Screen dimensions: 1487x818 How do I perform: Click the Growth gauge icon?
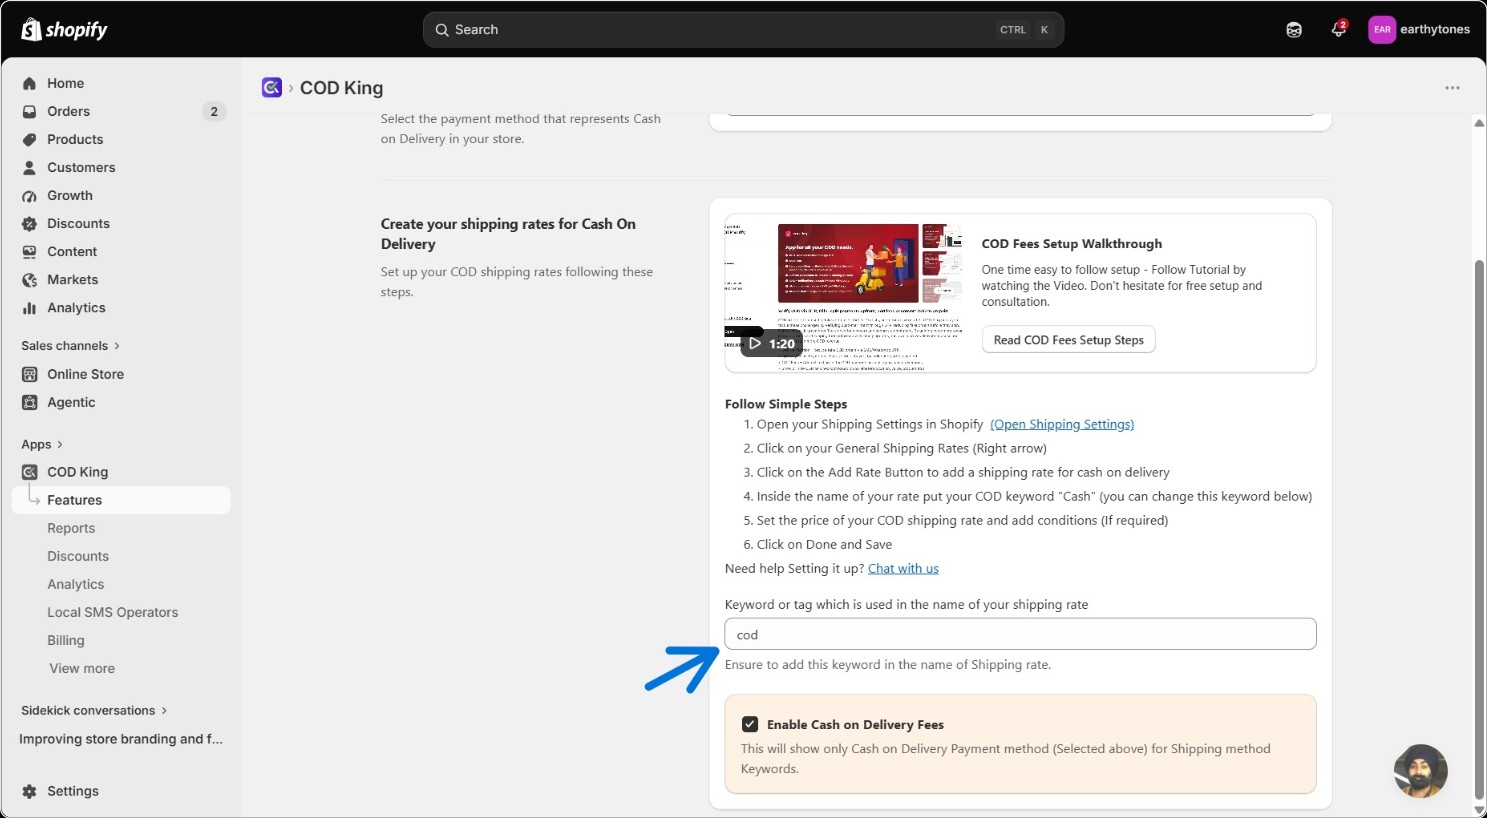coord(29,195)
